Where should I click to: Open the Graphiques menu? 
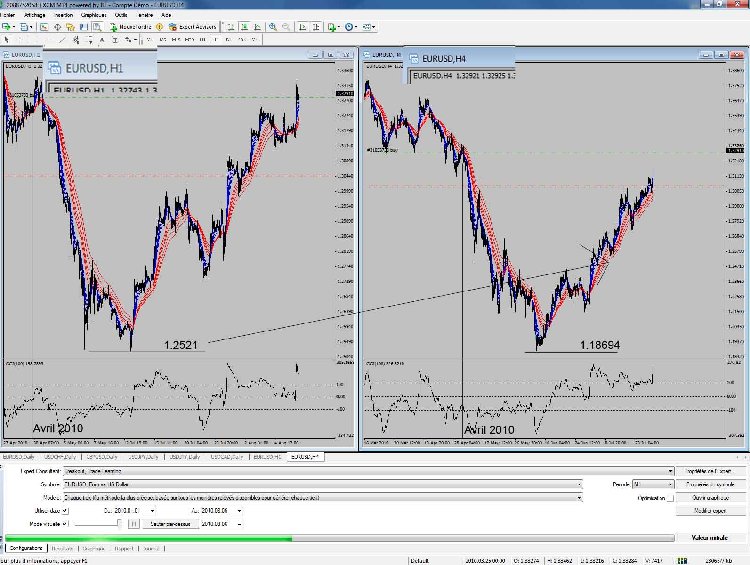[x=93, y=15]
